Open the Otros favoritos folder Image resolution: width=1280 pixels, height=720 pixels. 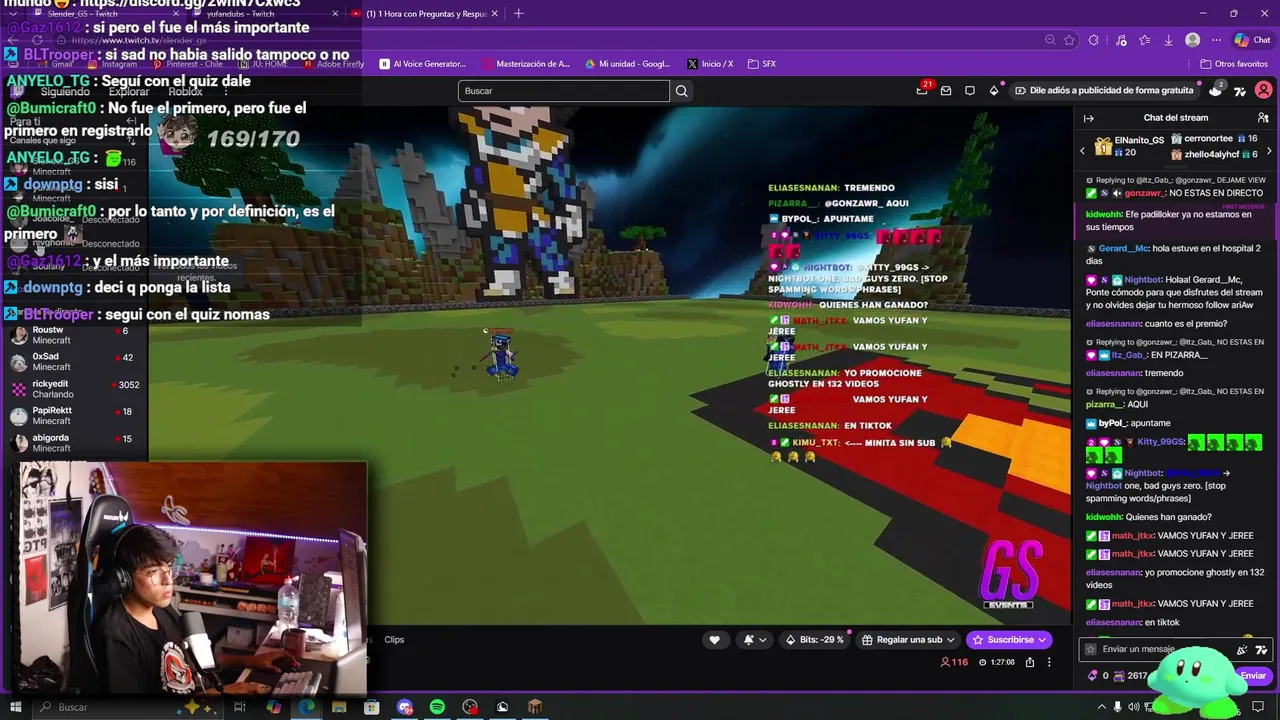[x=1233, y=64]
